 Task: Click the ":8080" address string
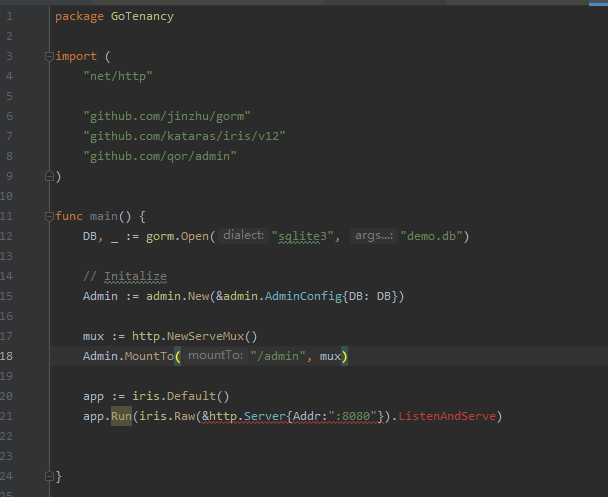click(353, 416)
